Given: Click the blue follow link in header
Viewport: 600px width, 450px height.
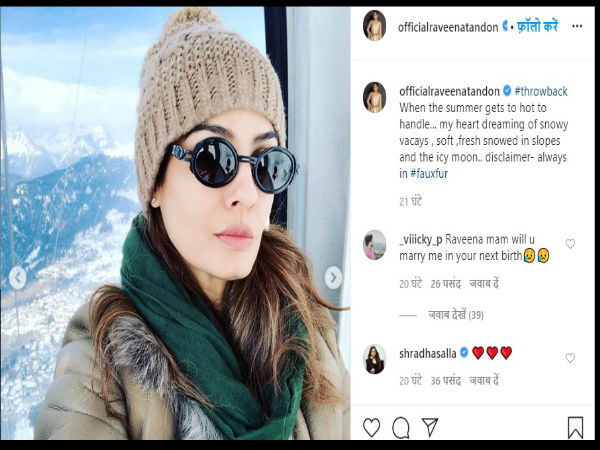Looking at the screenshot, I should click(537, 26).
